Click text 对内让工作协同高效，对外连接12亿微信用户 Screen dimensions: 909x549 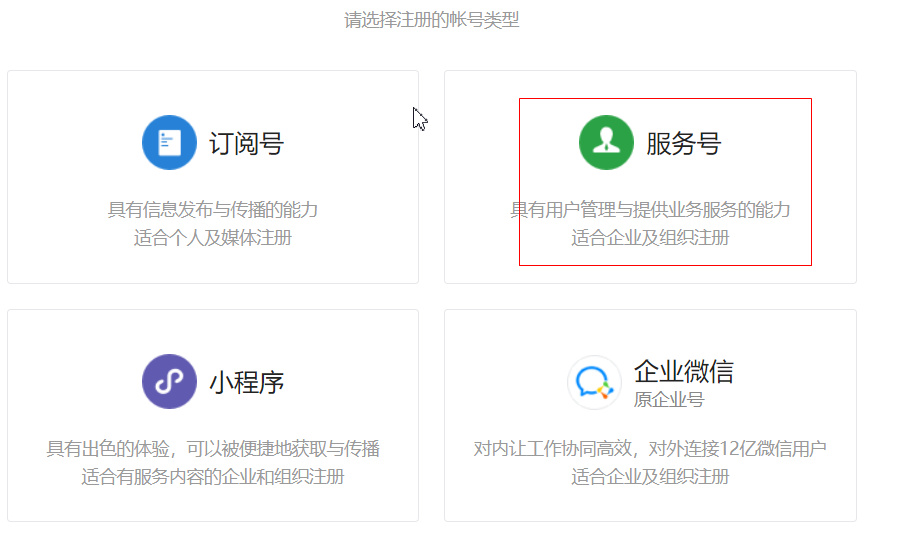(650, 449)
